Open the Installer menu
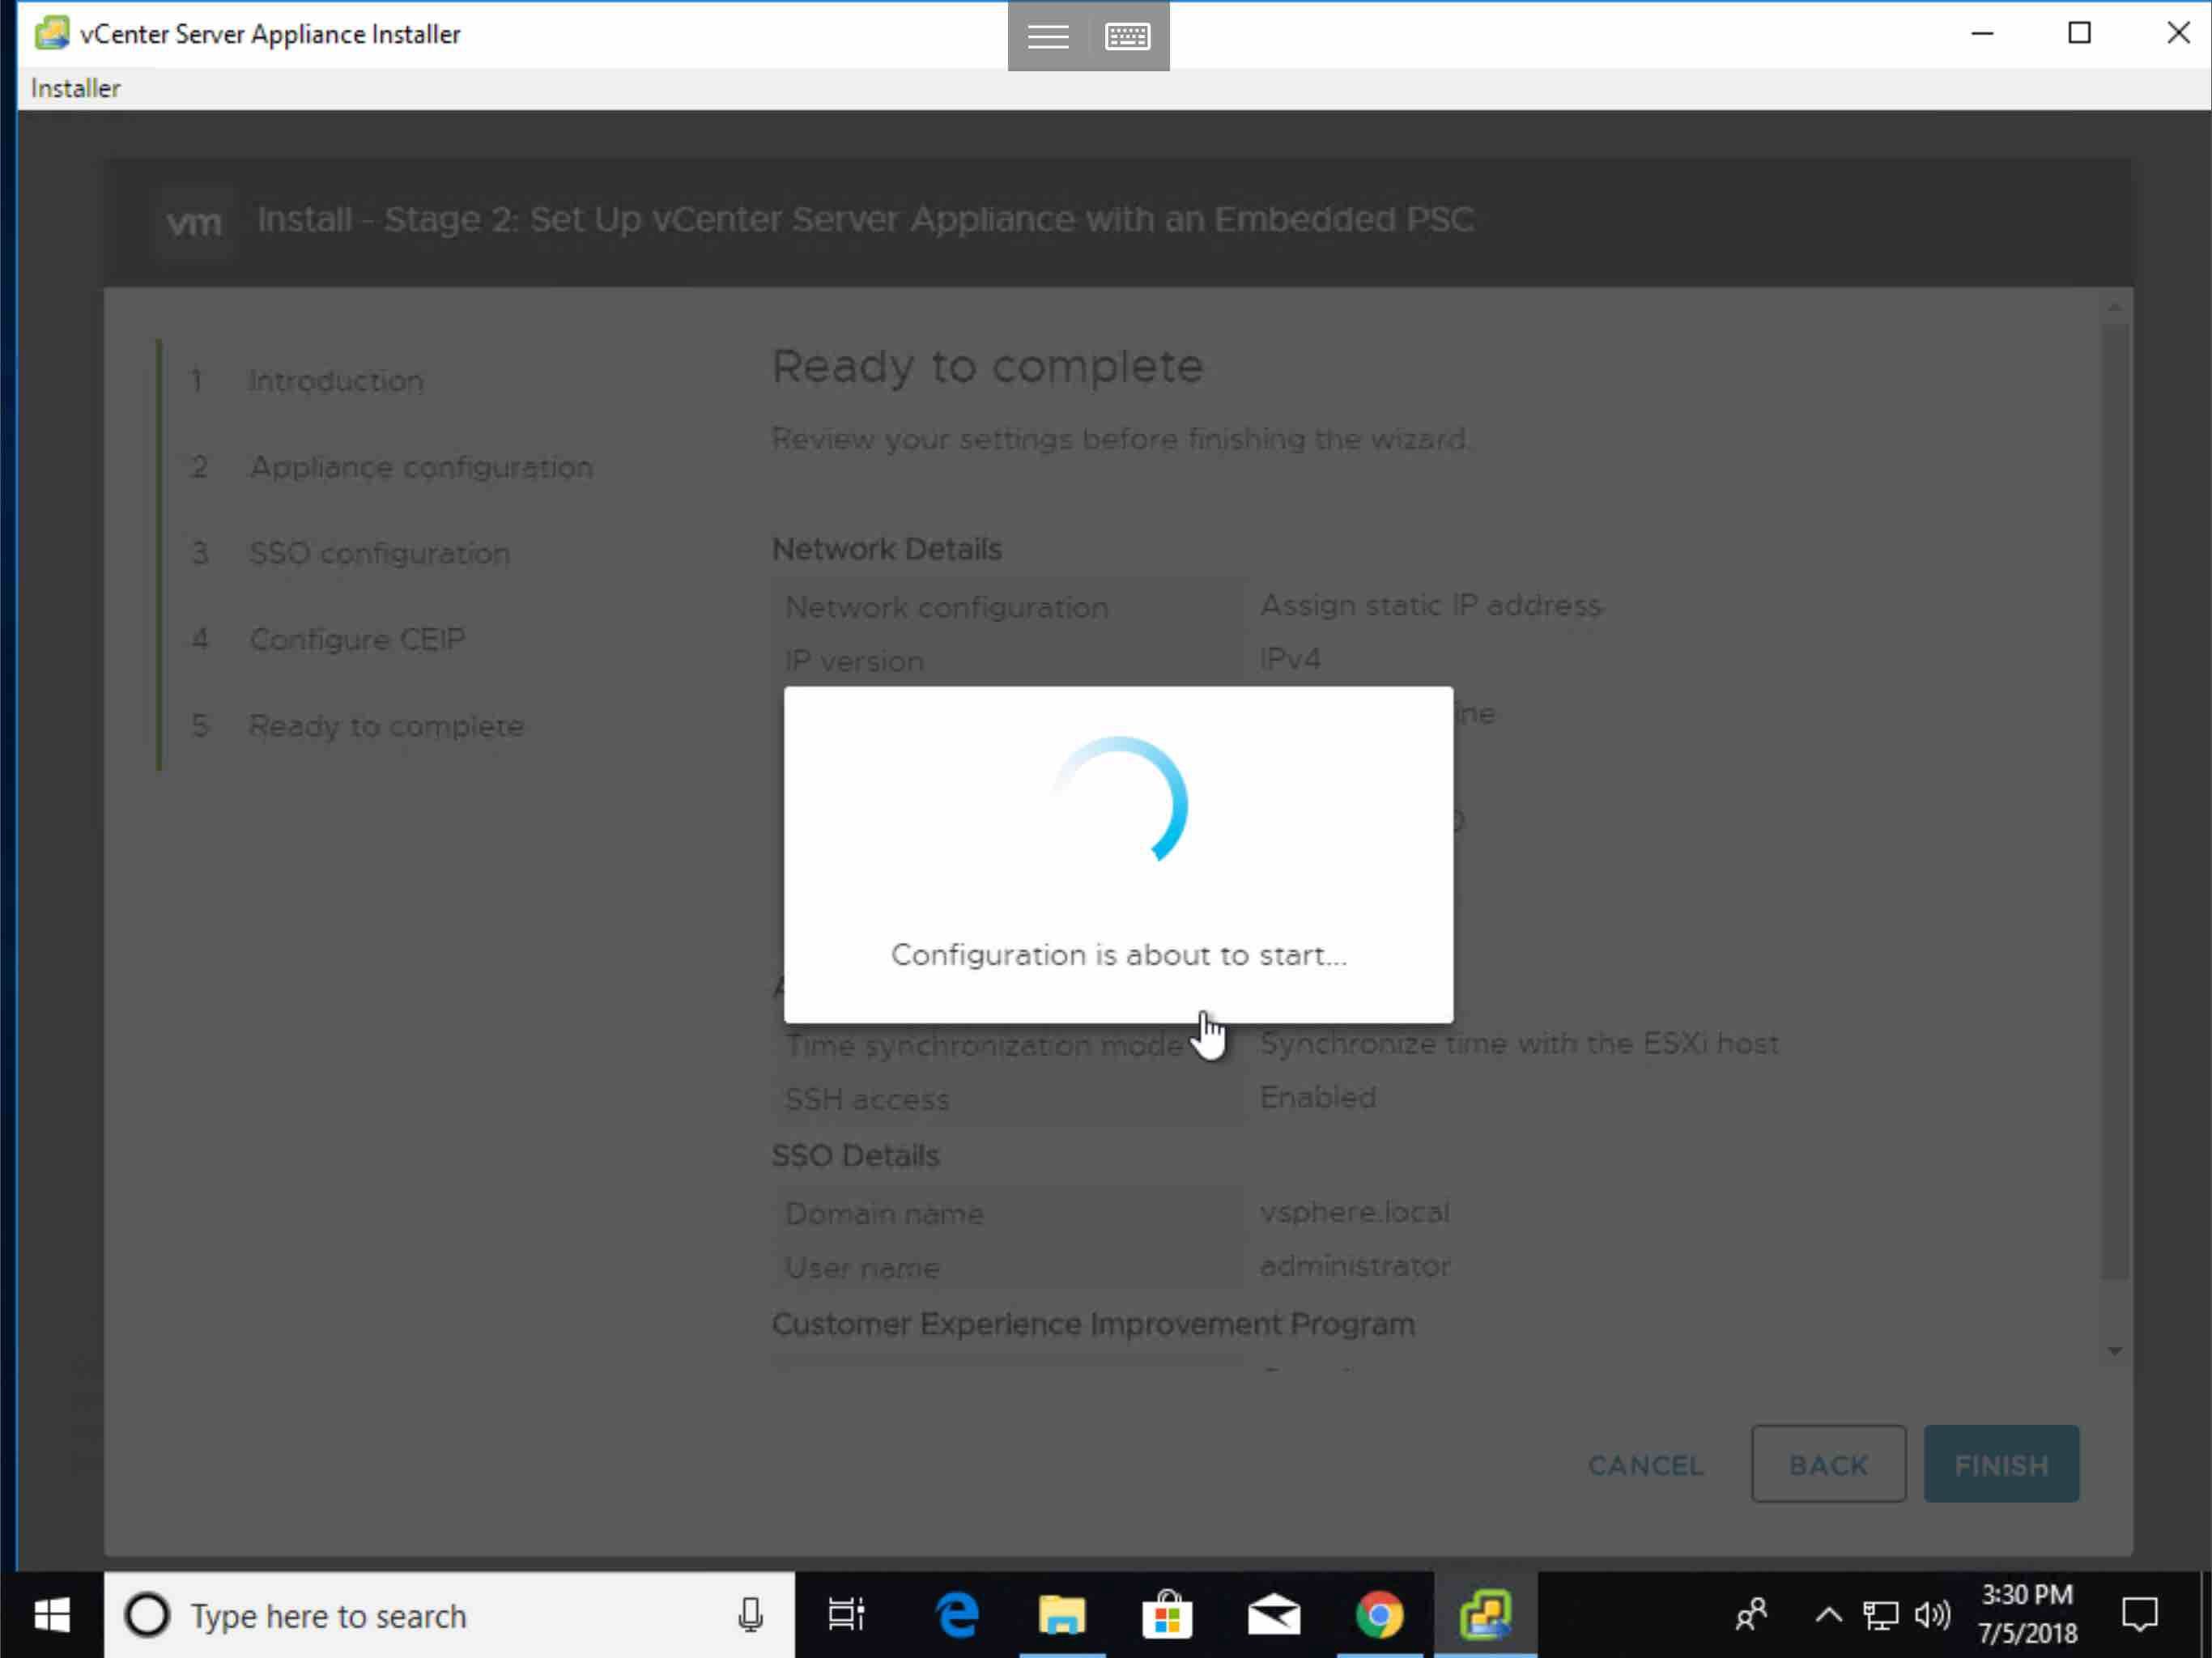Screen dimensions: 2212x1658 (x=75, y=88)
